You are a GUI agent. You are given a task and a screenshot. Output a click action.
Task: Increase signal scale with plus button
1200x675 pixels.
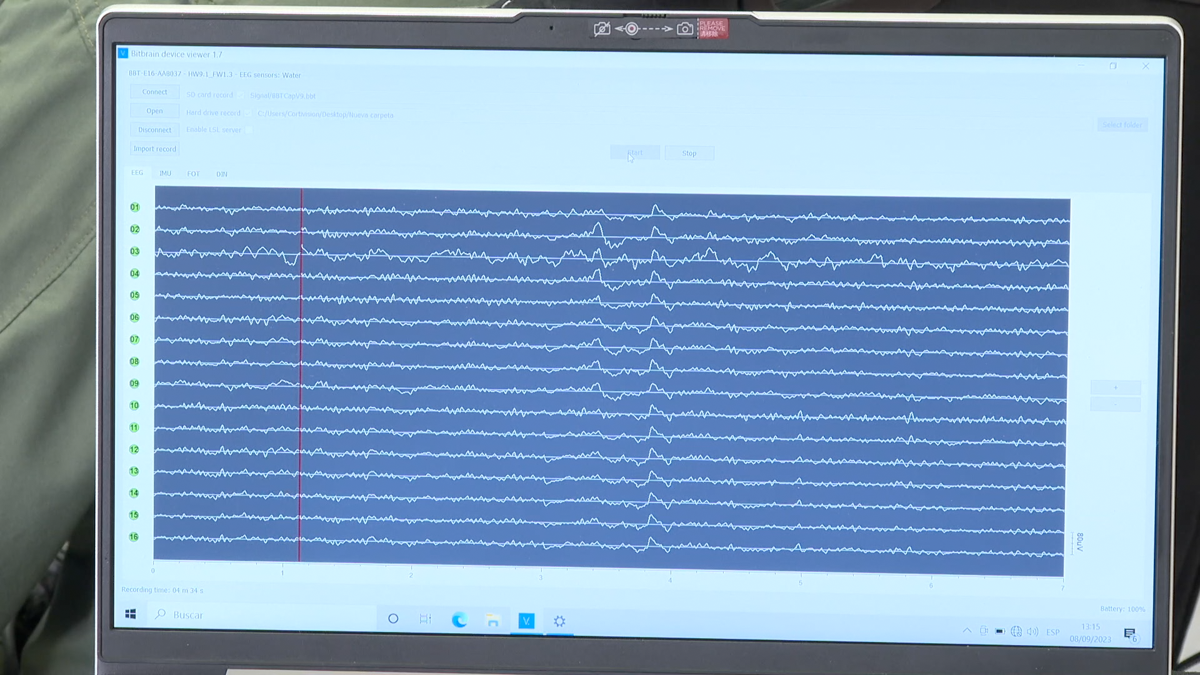click(x=1114, y=387)
